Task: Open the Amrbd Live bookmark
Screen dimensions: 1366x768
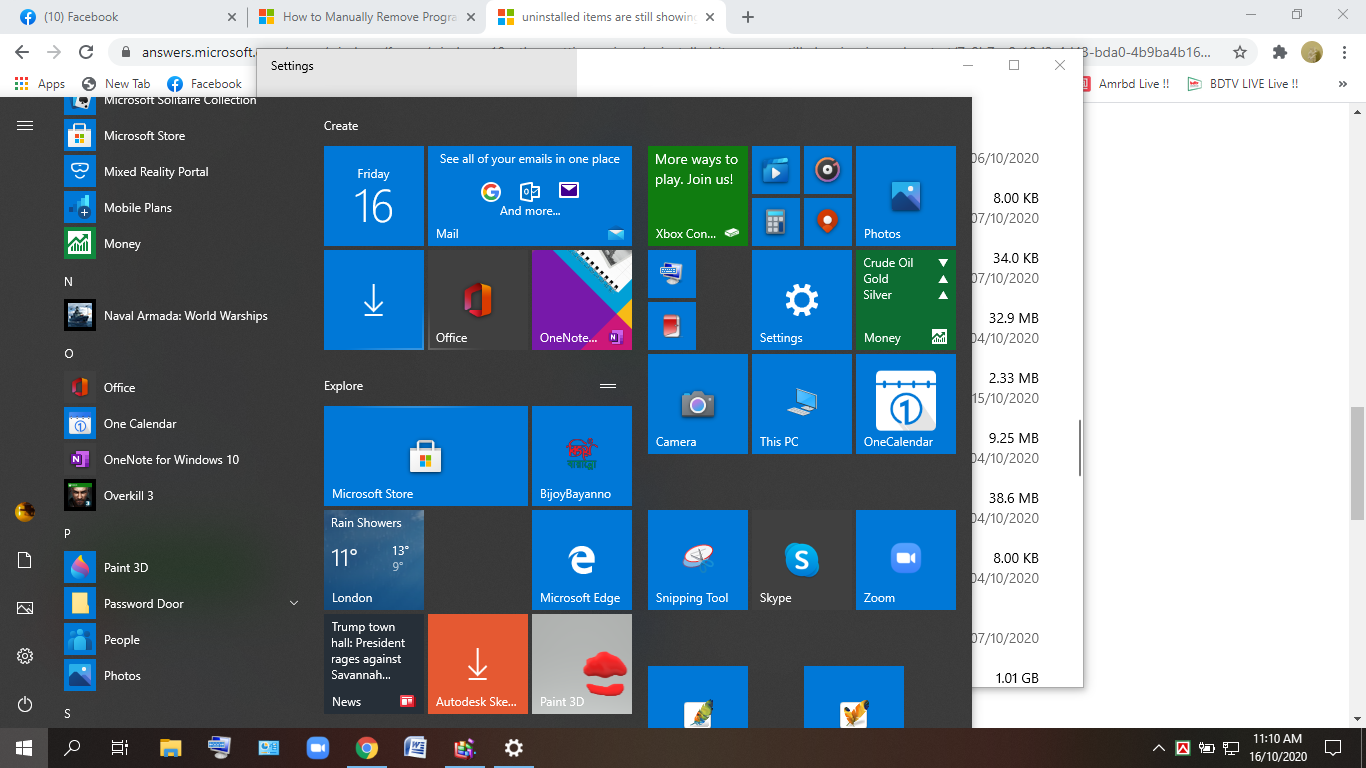Action: tap(1126, 84)
